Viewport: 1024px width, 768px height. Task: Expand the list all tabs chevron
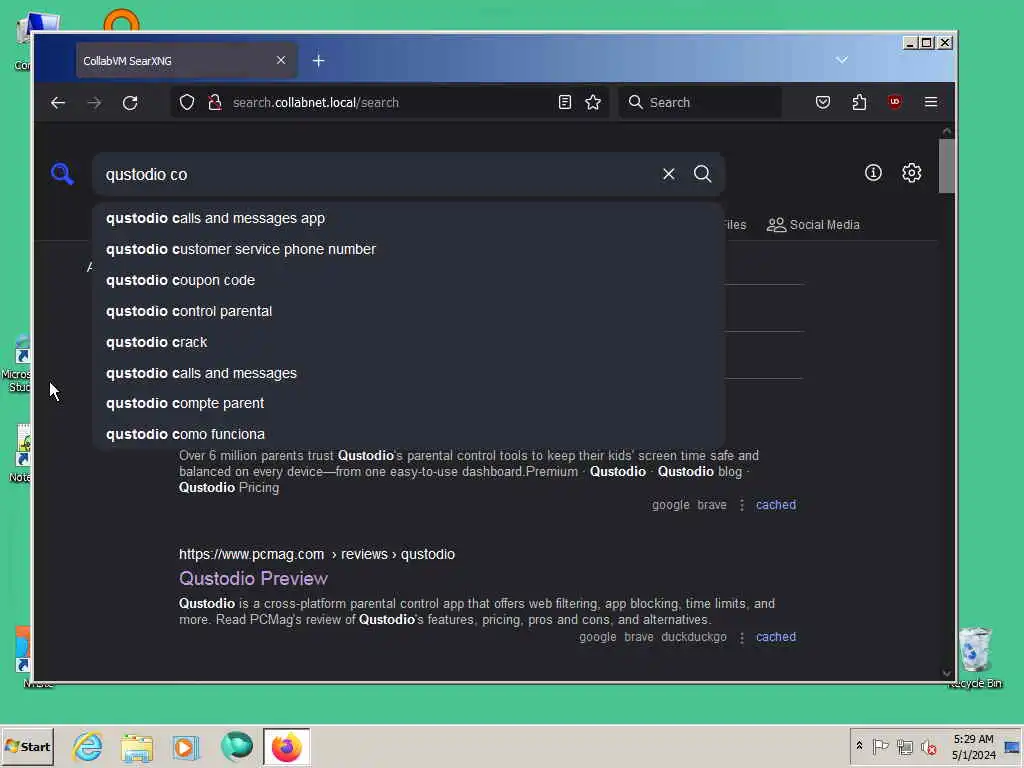click(842, 60)
